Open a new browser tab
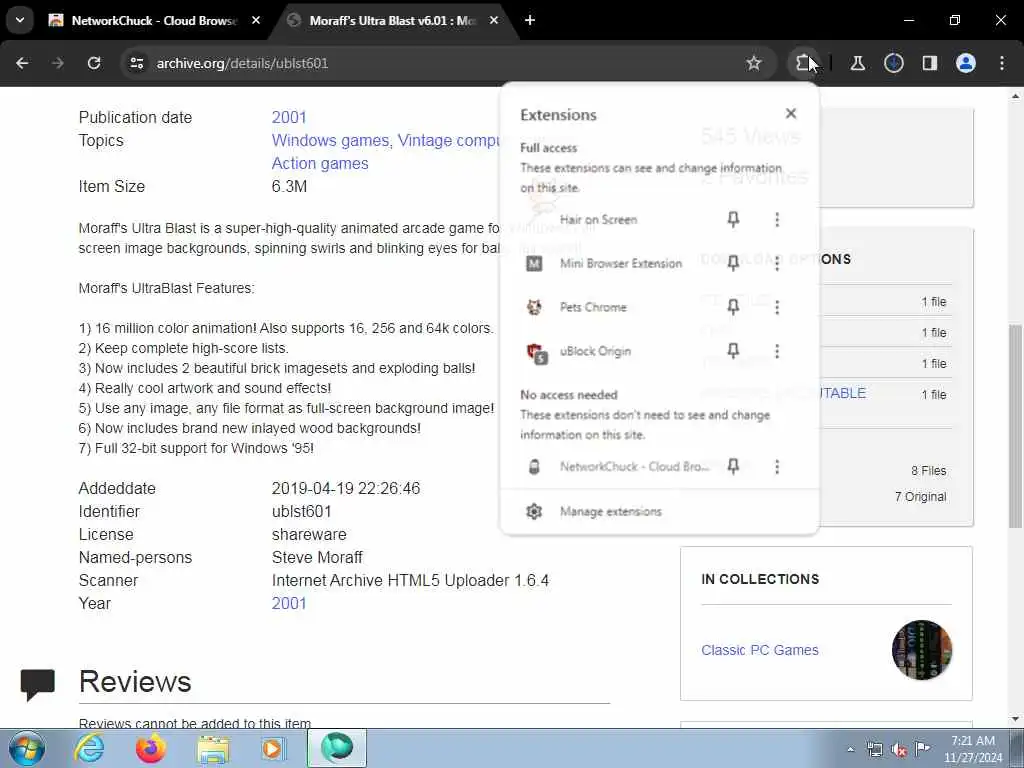The image size is (1024, 768). pos(530,21)
